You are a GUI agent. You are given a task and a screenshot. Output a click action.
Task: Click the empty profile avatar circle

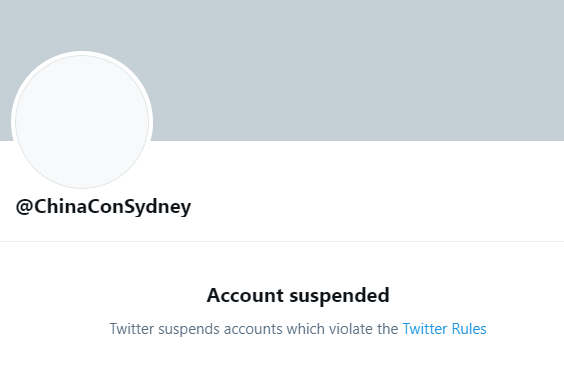pos(82,122)
